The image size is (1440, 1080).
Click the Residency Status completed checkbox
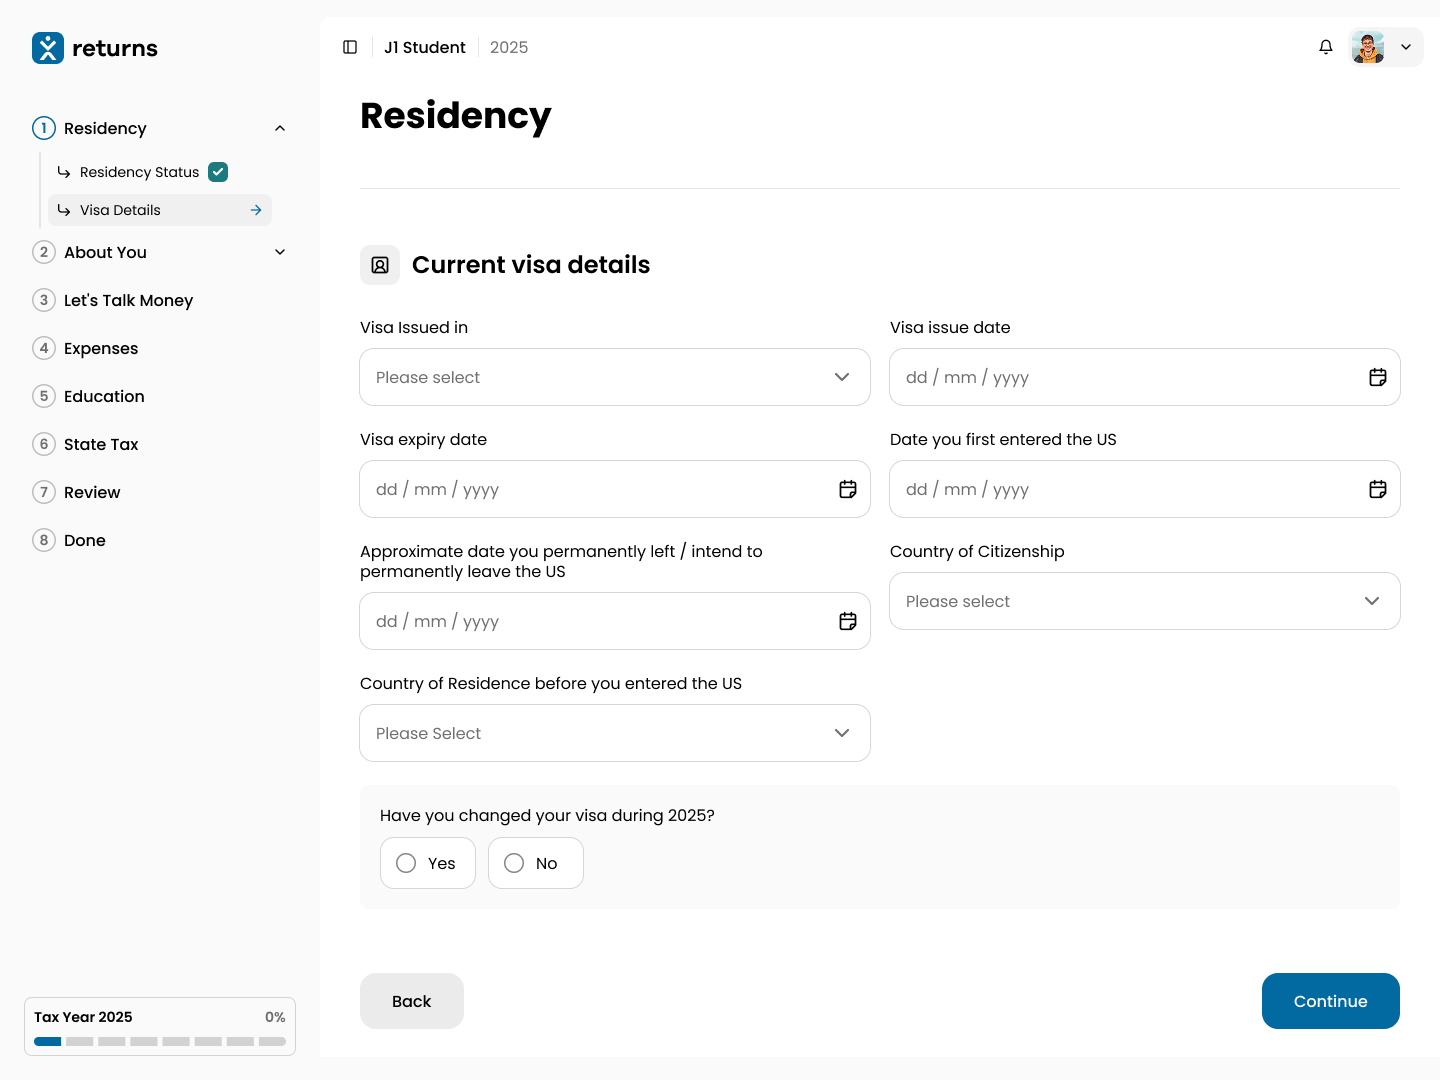point(218,172)
